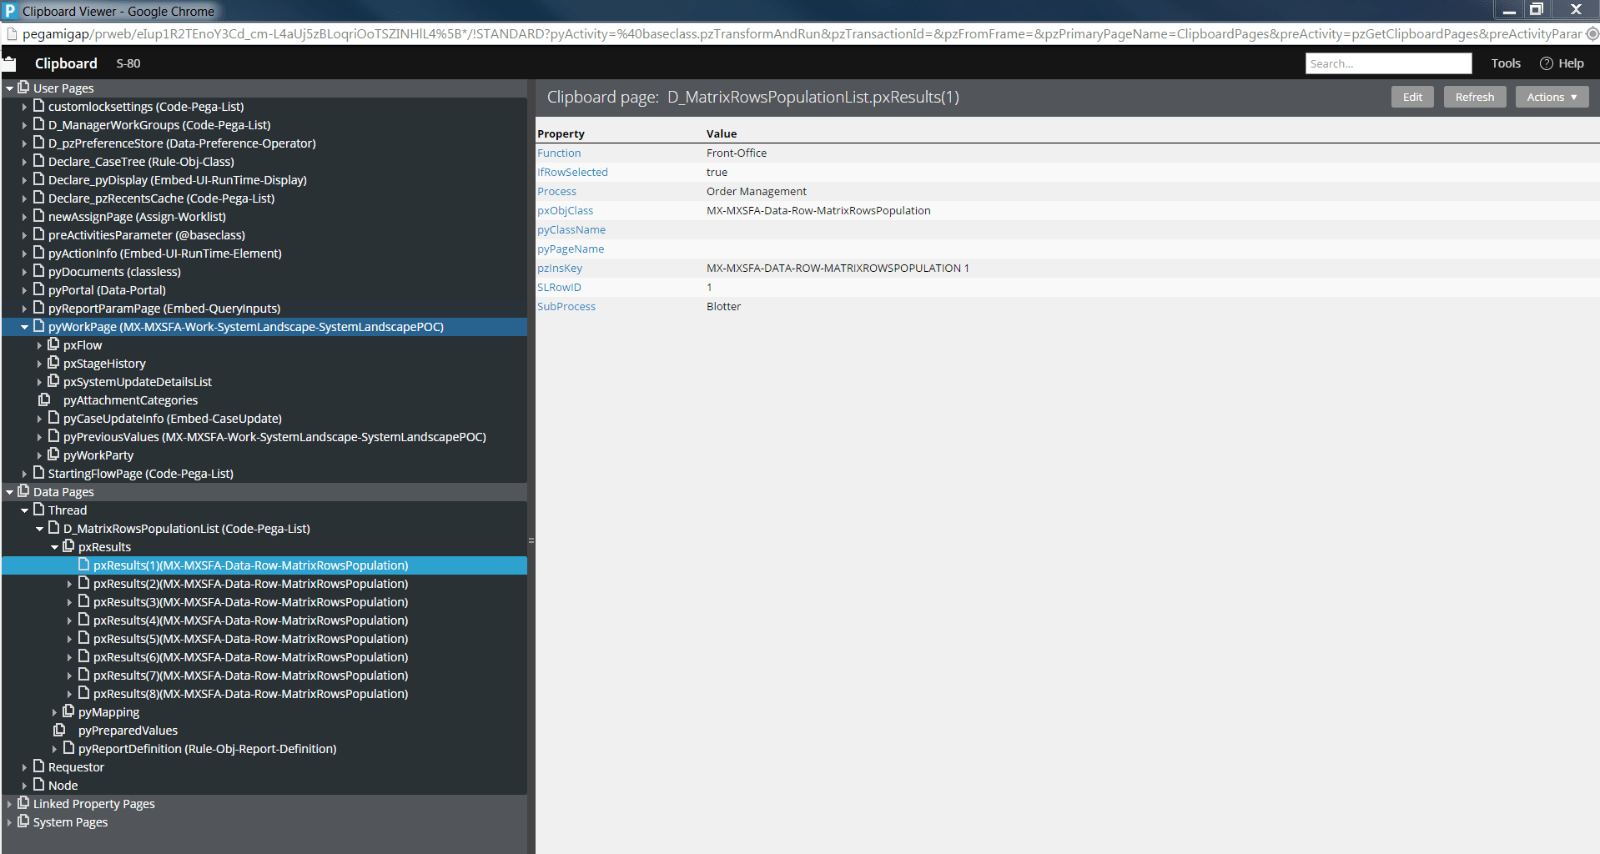Viewport: 1600px width, 854px height.
Task: Expand the System Pages section arrow
Action: 10,822
